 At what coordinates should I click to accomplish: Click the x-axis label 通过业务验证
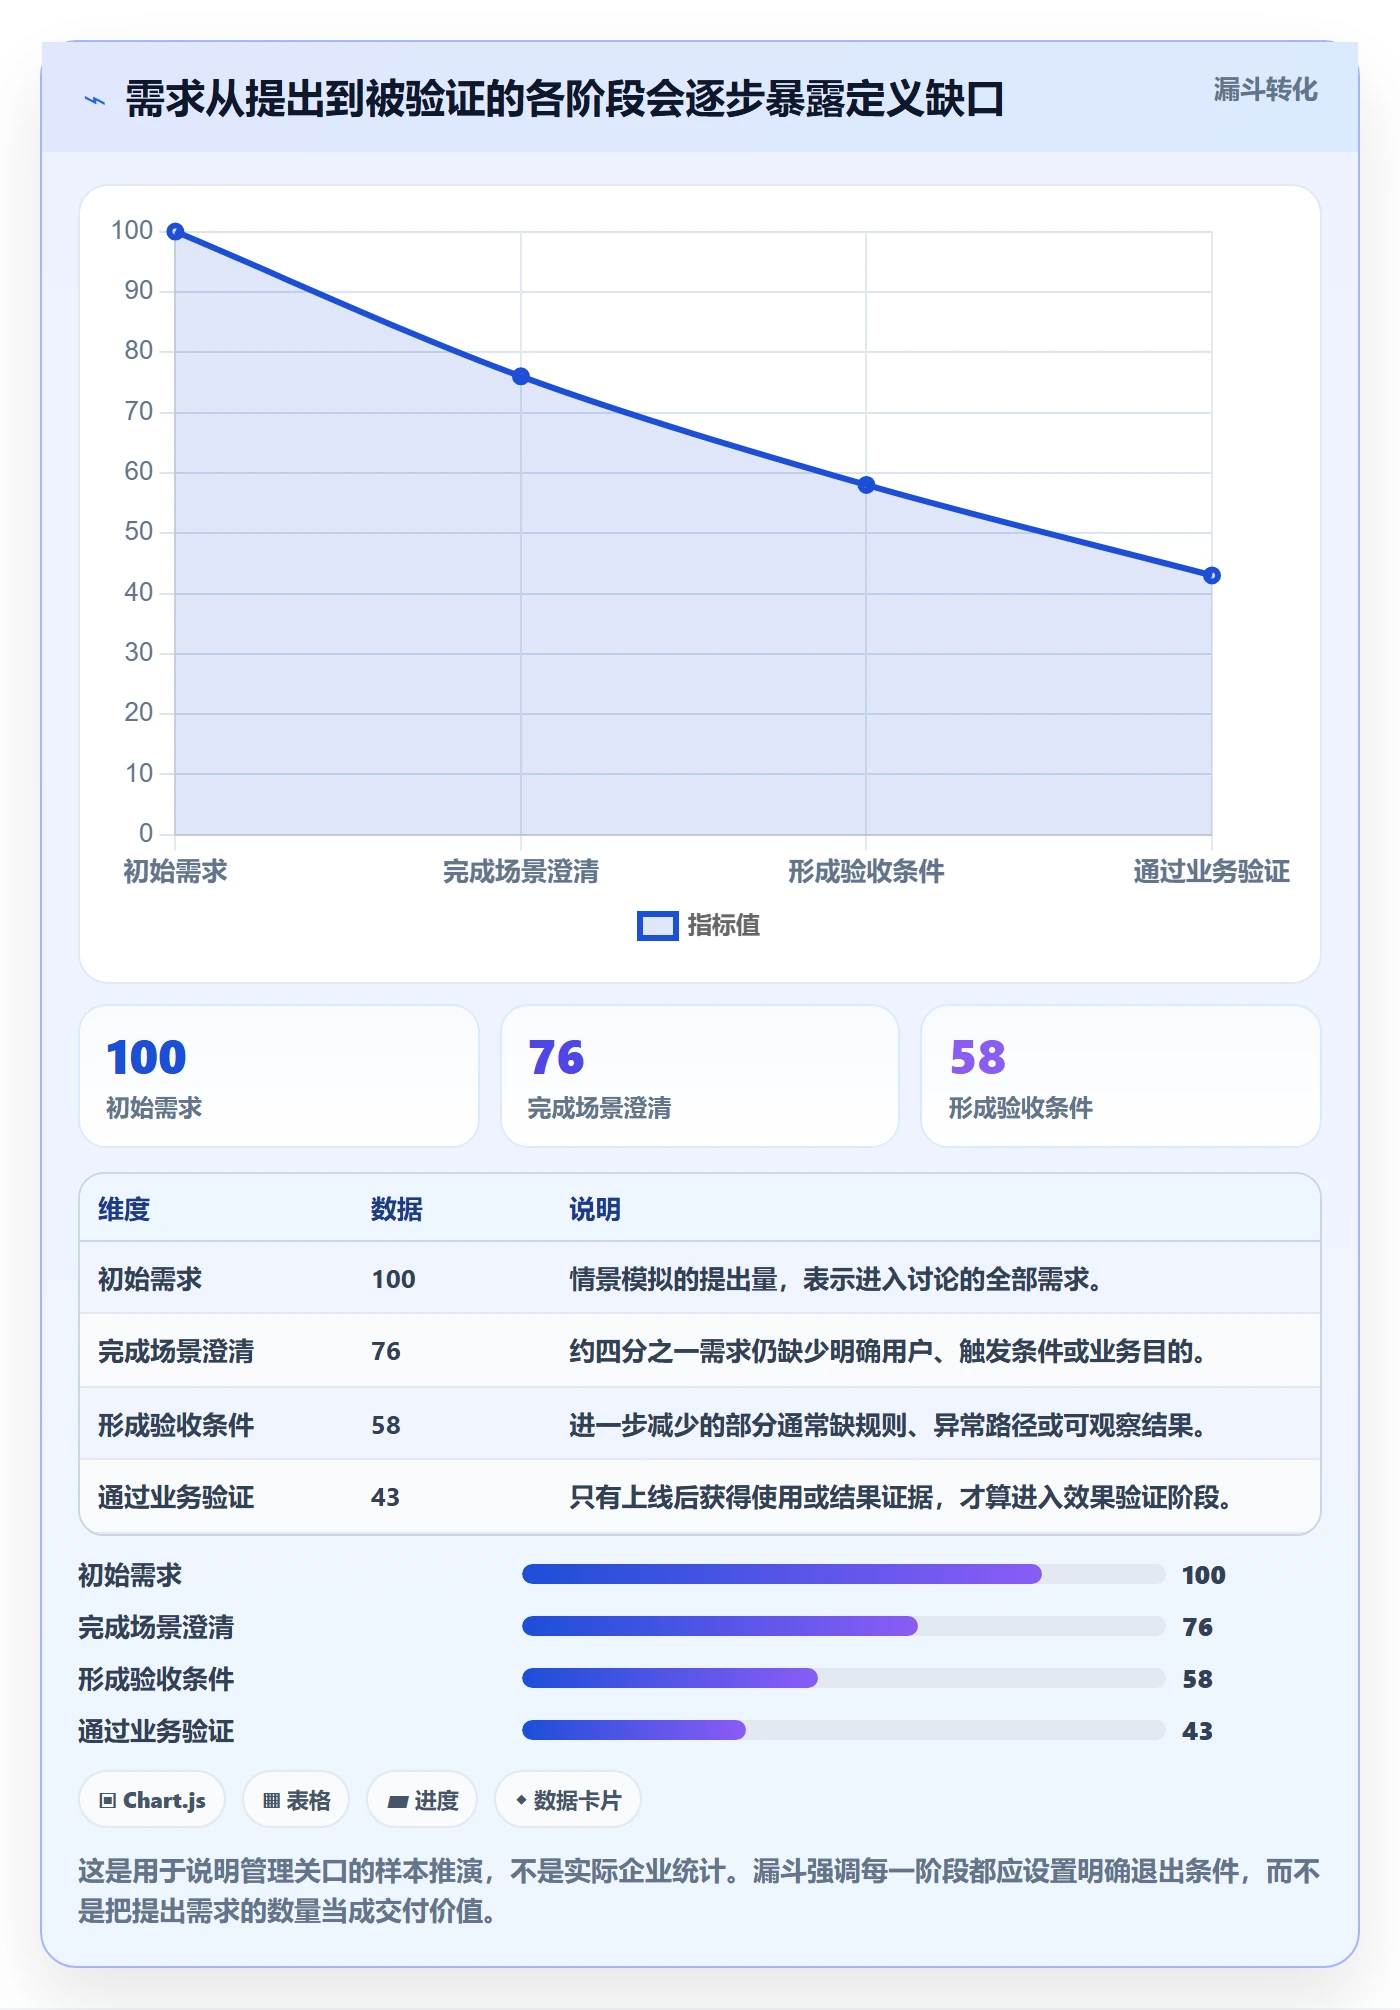1212,872
